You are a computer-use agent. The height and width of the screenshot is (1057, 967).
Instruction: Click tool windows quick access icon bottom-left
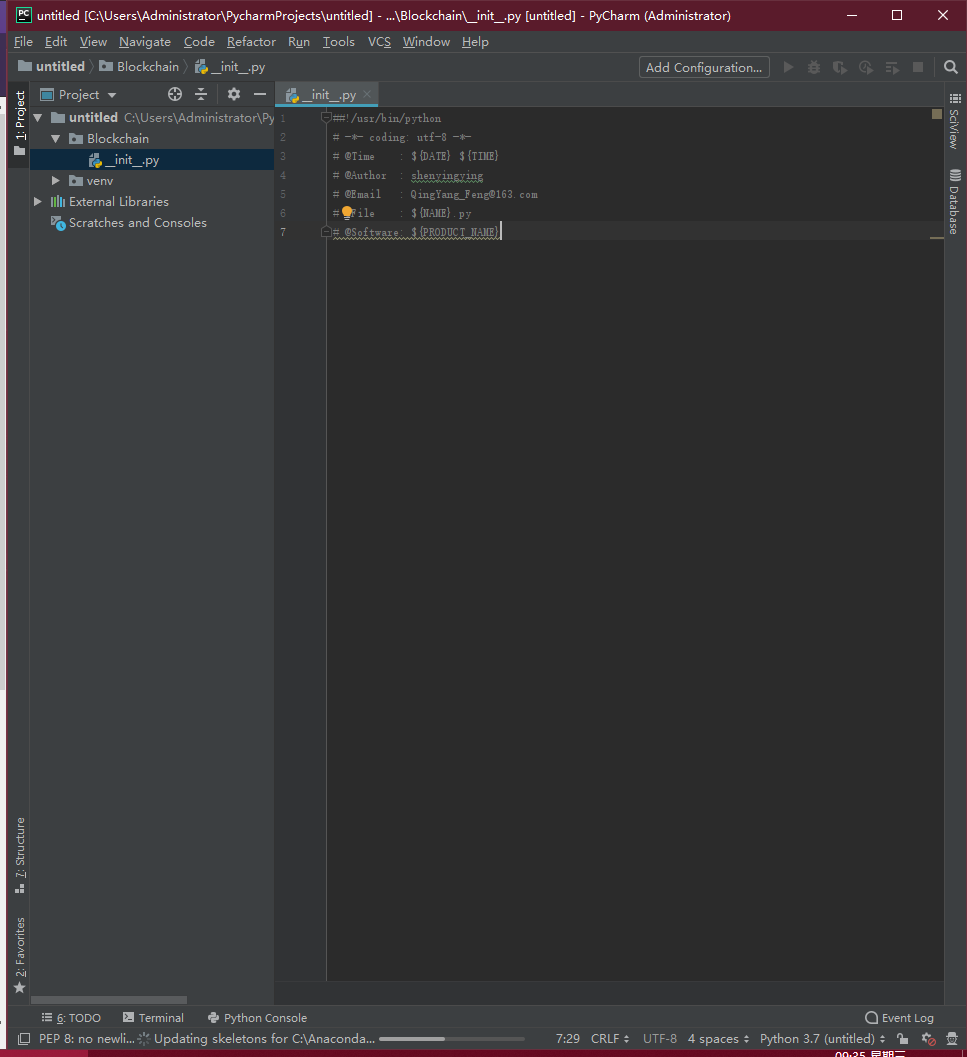24,1039
